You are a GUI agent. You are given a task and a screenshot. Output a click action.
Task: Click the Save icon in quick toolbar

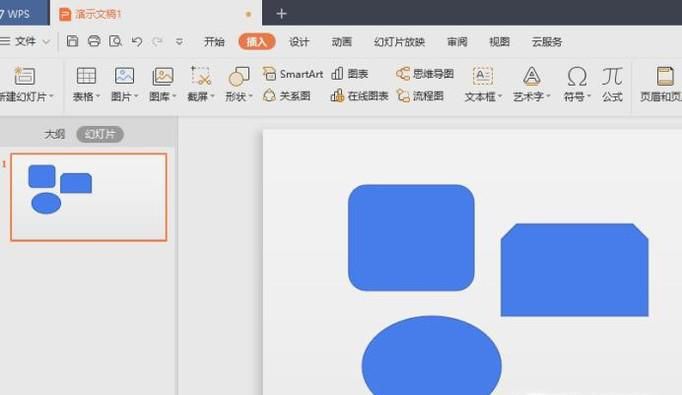coord(72,41)
